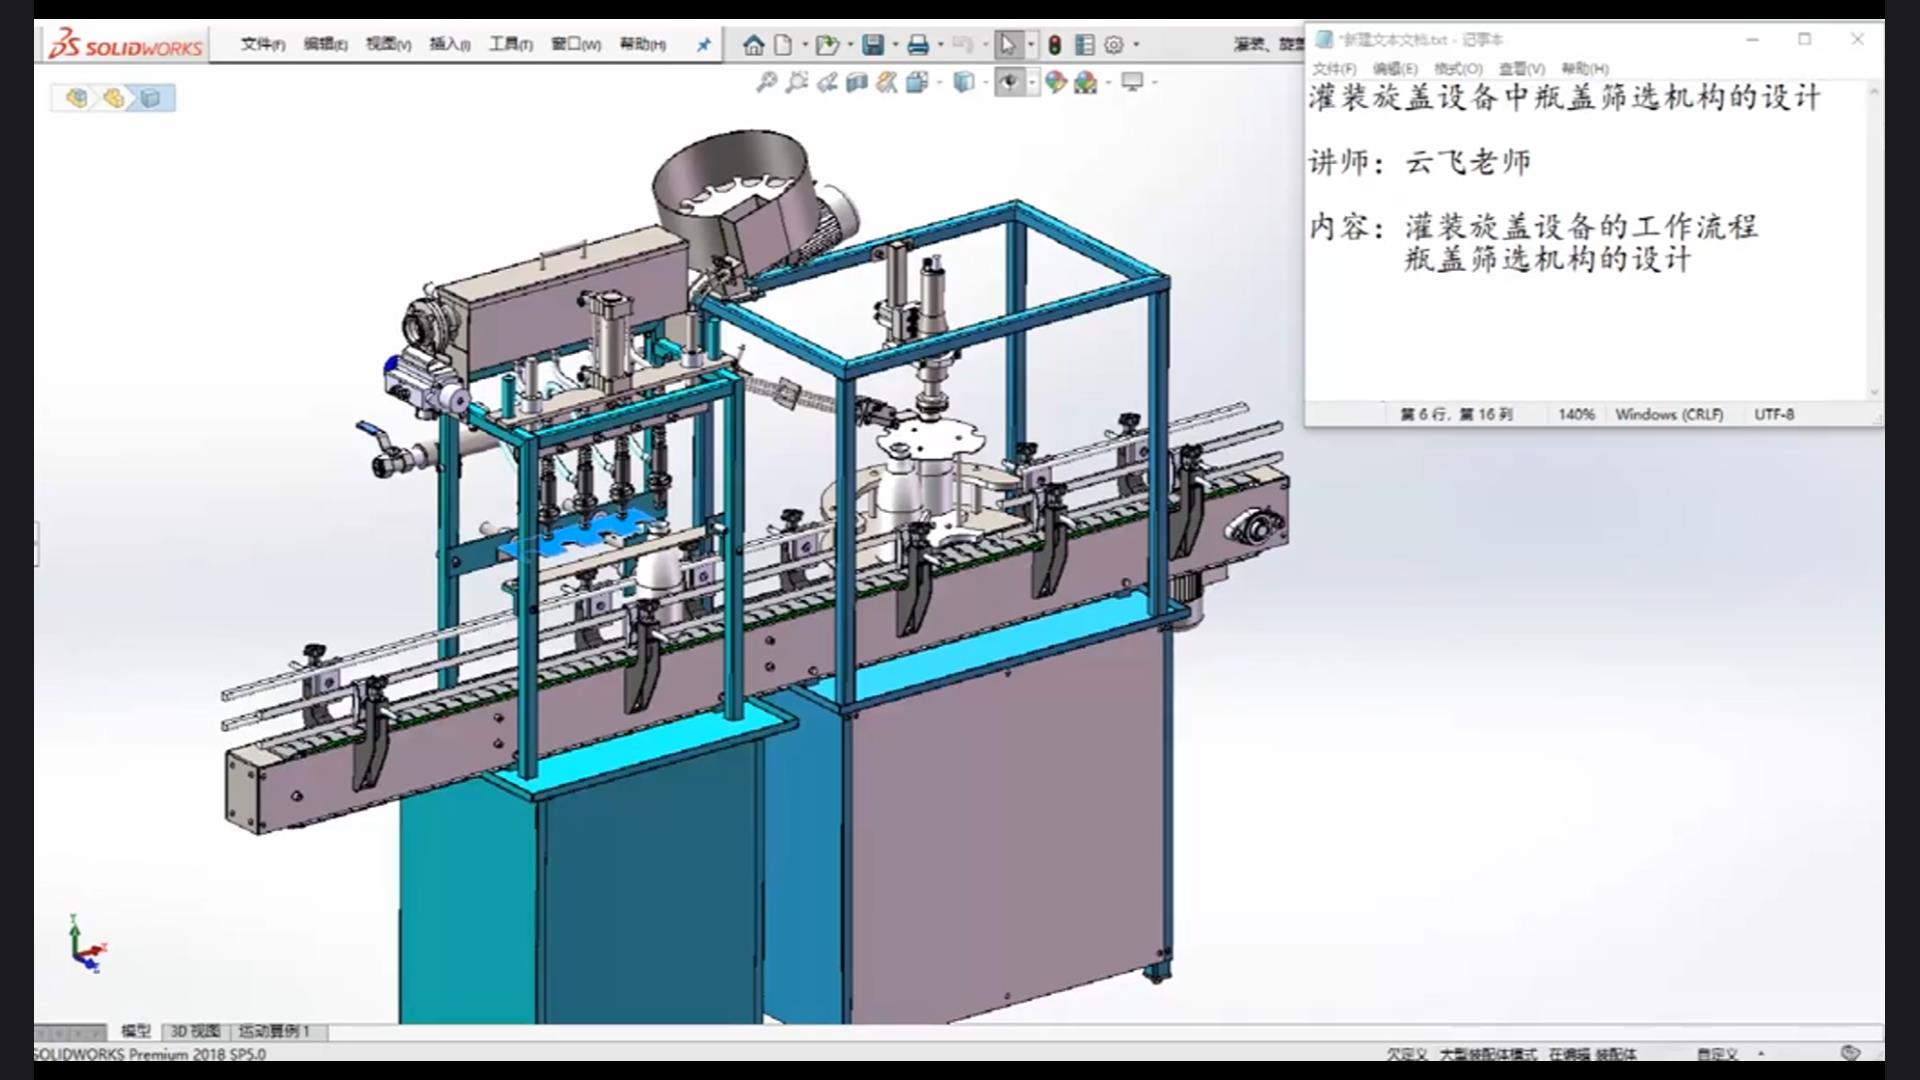Click the 欠定义 status text
The image size is (1920, 1080).
pyautogui.click(x=1407, y=1054)
